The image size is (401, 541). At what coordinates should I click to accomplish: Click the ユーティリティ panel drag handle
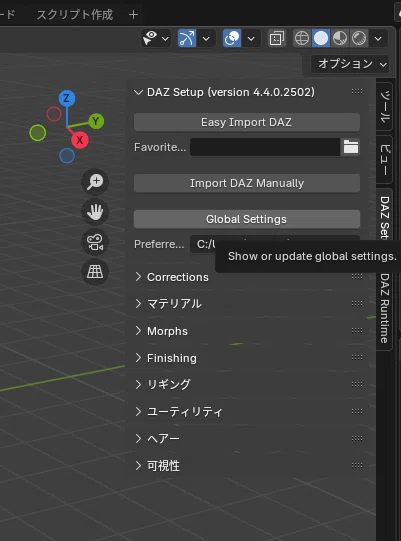click(357, 411)
